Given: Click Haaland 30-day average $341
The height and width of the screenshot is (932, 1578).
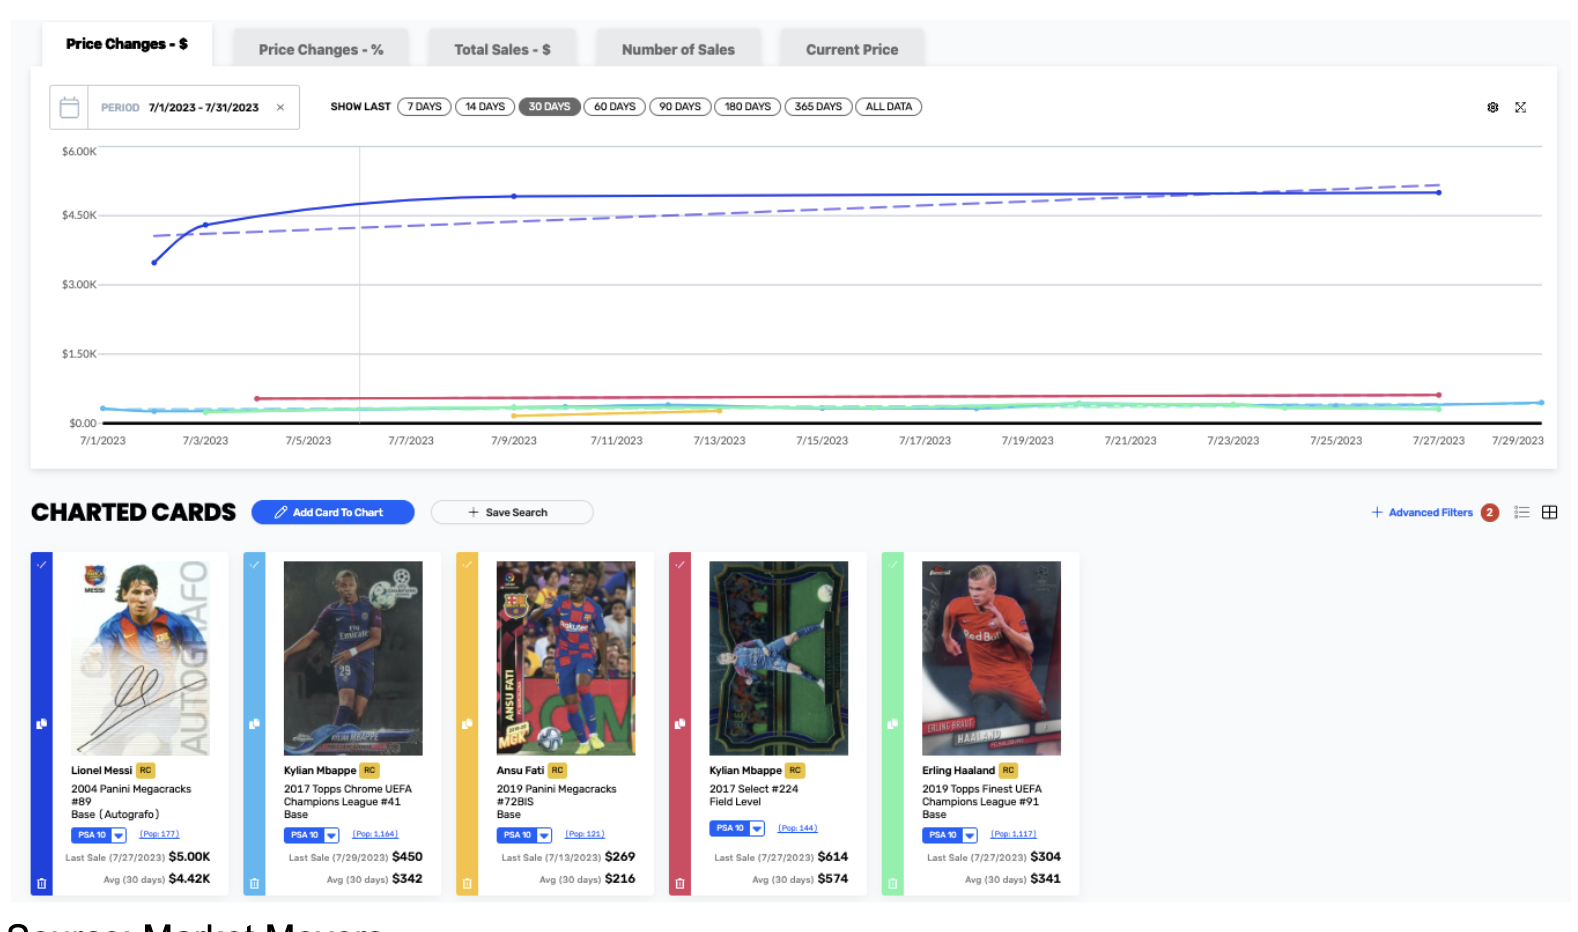Looking at the screenshot, I should [1045, 879].
